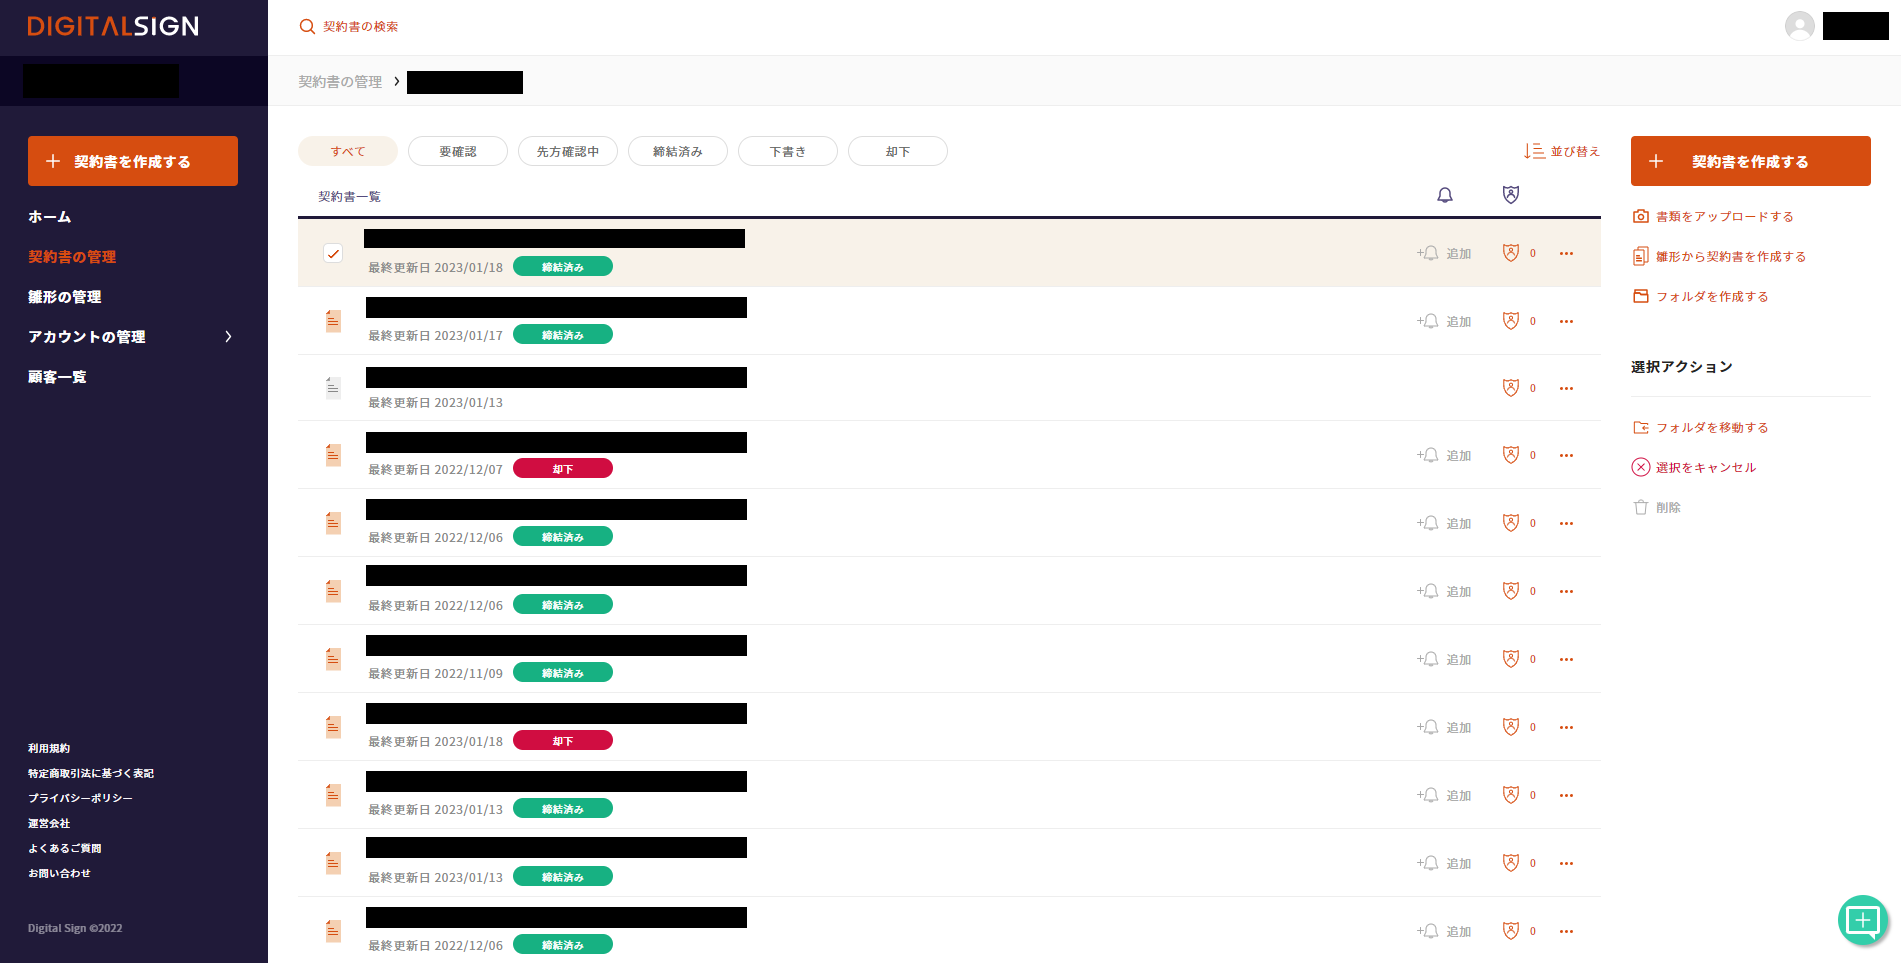Switch to the 下書き filter tab
This screenshot has width=1901, height=963.
pyautogui.click(x=787, y=151)
